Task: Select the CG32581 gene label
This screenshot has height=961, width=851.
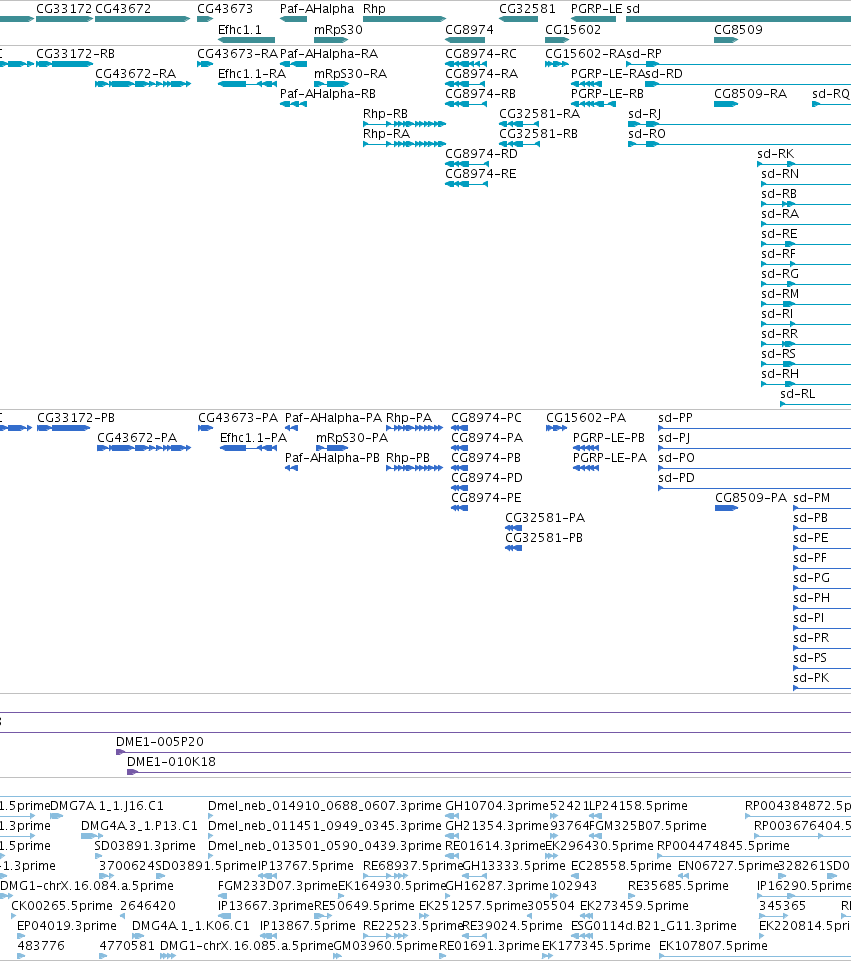Action: [x=528, y=9]
